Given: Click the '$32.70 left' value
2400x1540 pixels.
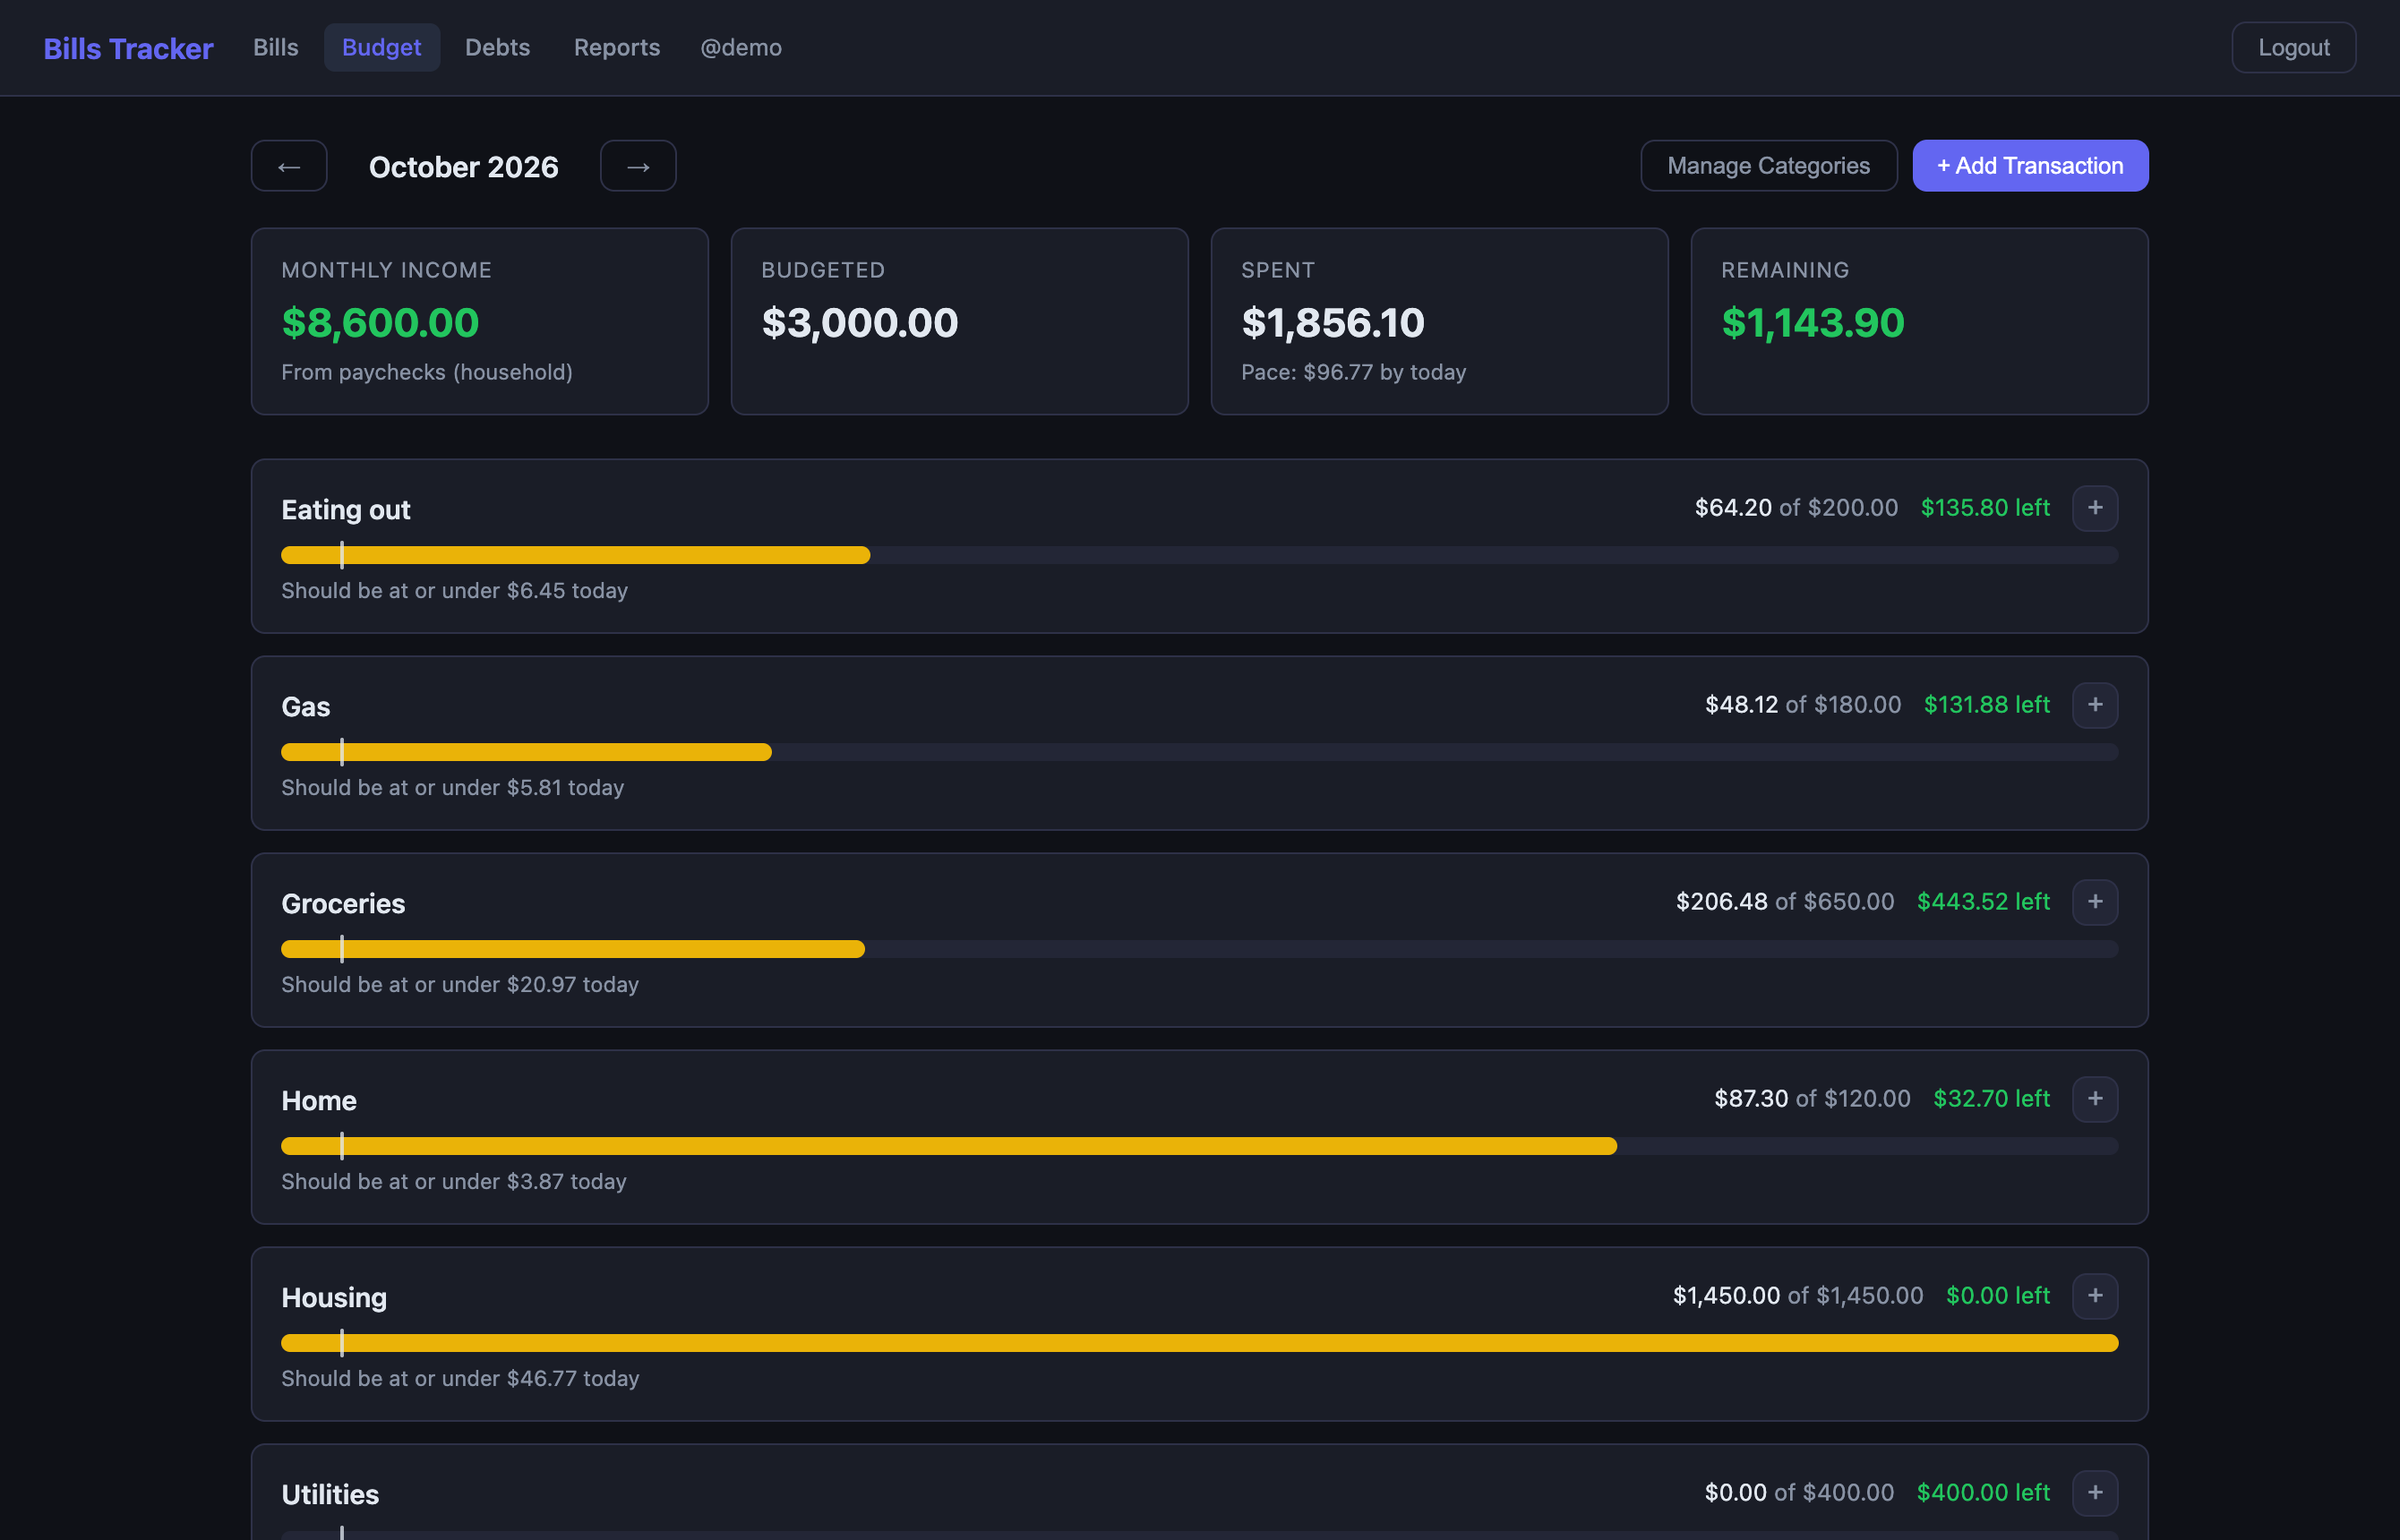Looking at the screenshot, I should coord(1992,1099).
